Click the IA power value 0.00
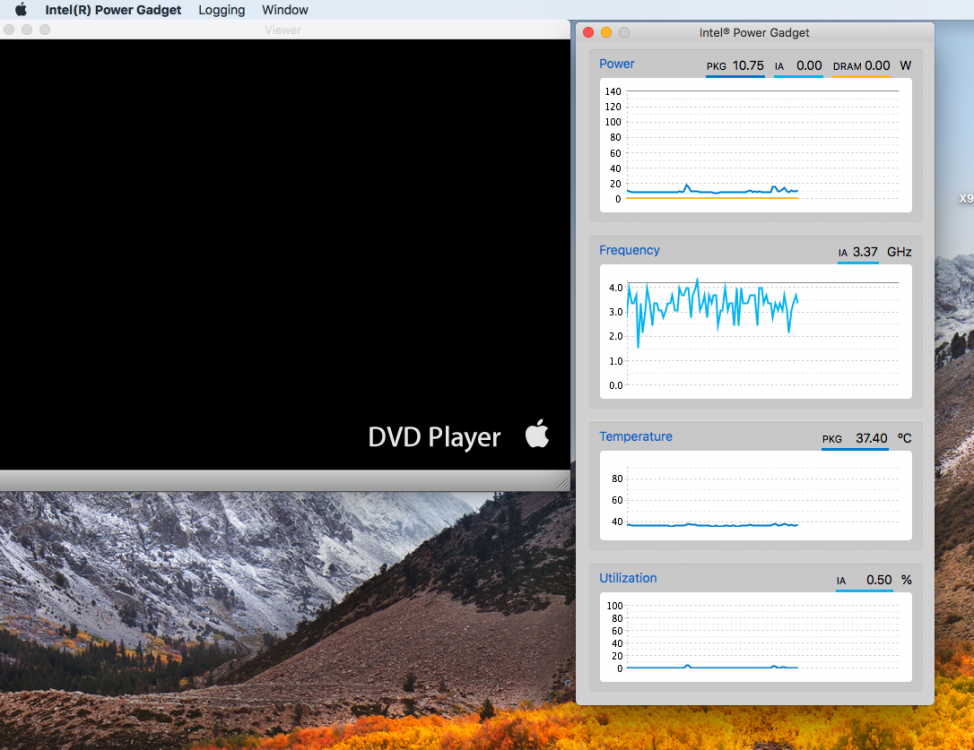 (809, 65)
